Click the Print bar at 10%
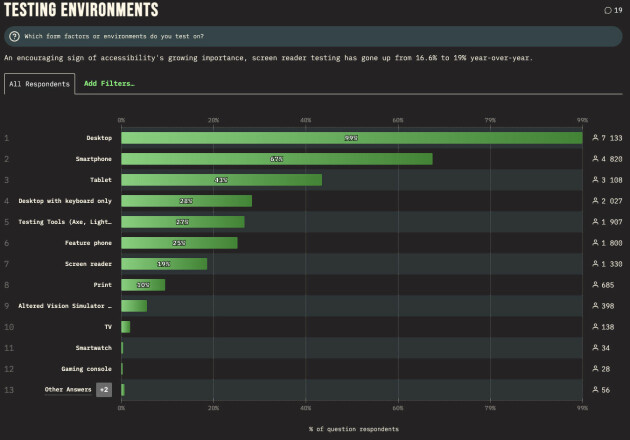 coord(143,285)
